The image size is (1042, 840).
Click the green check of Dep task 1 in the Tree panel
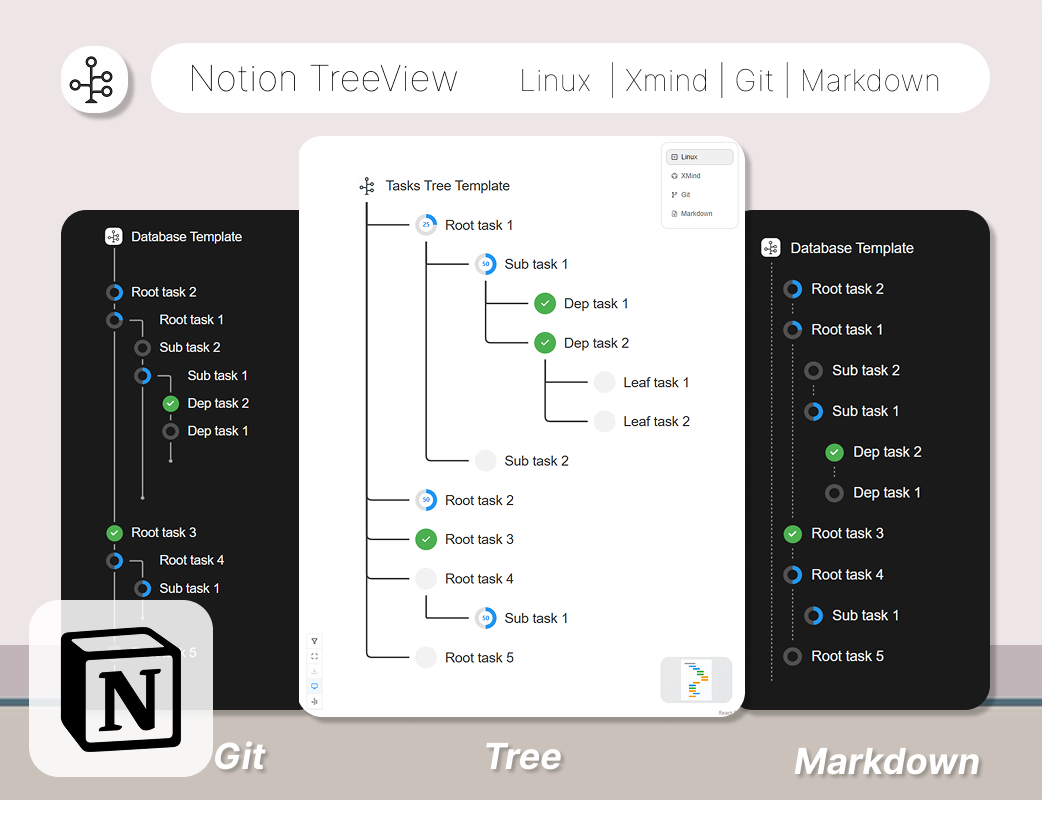(x=545, y=304)
